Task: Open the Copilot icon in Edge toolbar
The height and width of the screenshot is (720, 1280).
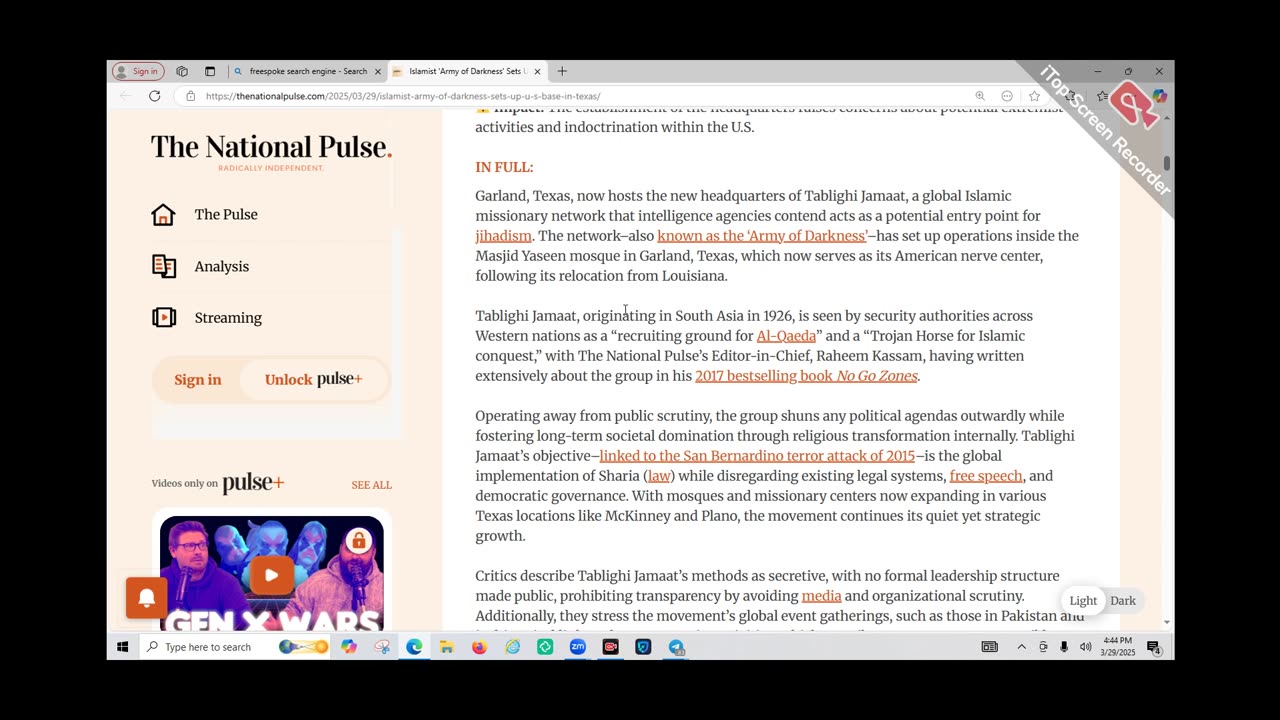Action: click(1159, 96)
